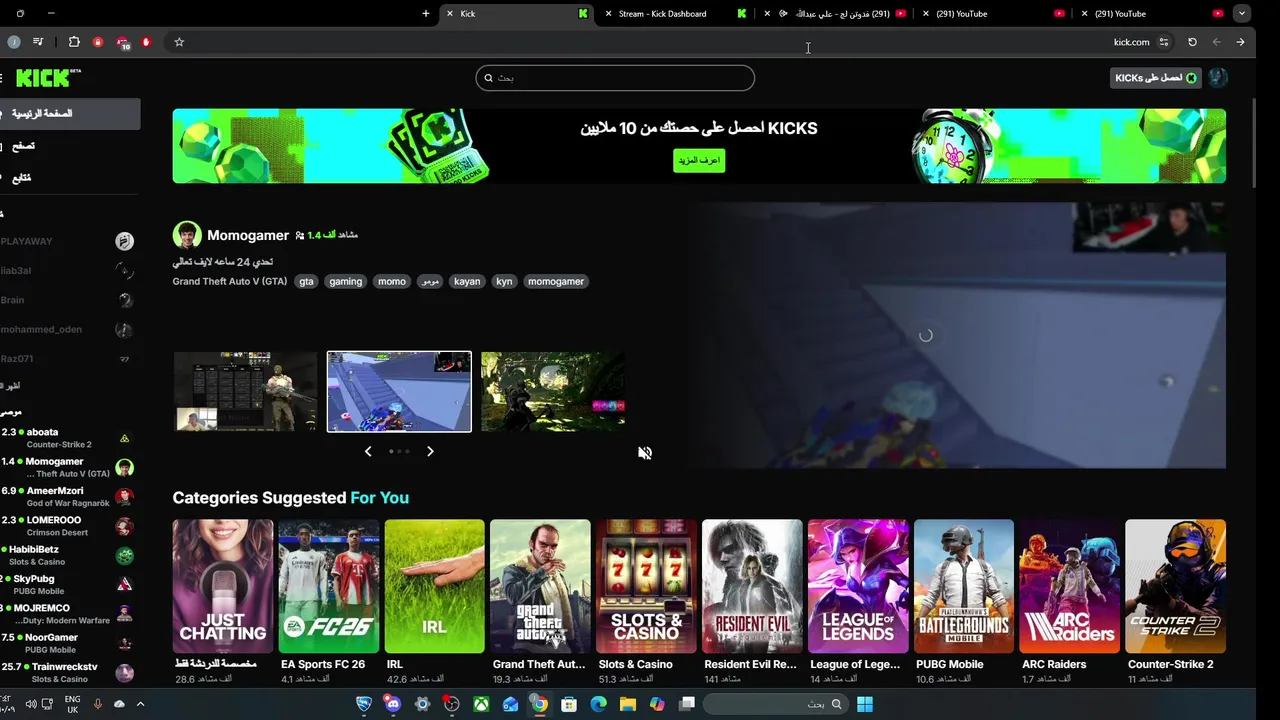This screenshot has width=1280, height=720.
Task: Click Trainwreckstv avatar in the sidebar
Action: pos(124,673)
